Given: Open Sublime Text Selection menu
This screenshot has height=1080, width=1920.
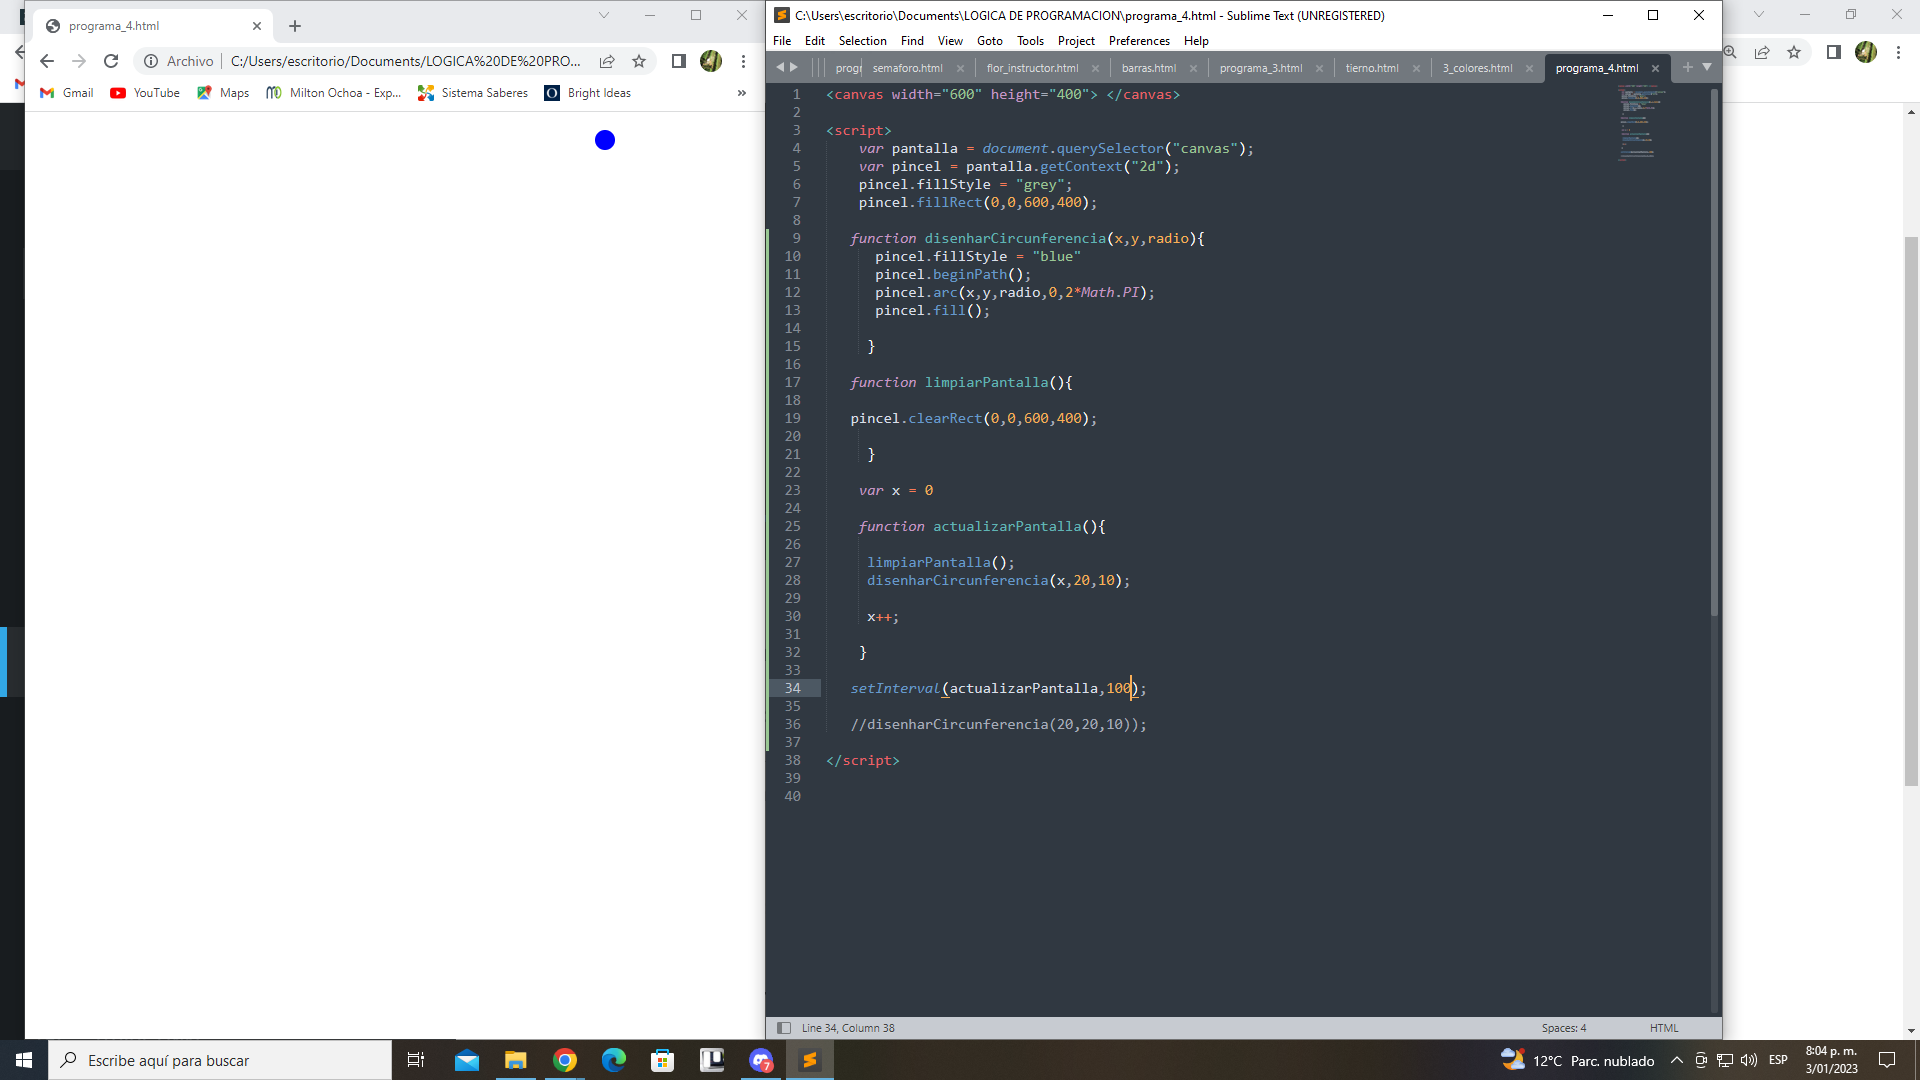Looking at the screenshot, I should [863, 41].
